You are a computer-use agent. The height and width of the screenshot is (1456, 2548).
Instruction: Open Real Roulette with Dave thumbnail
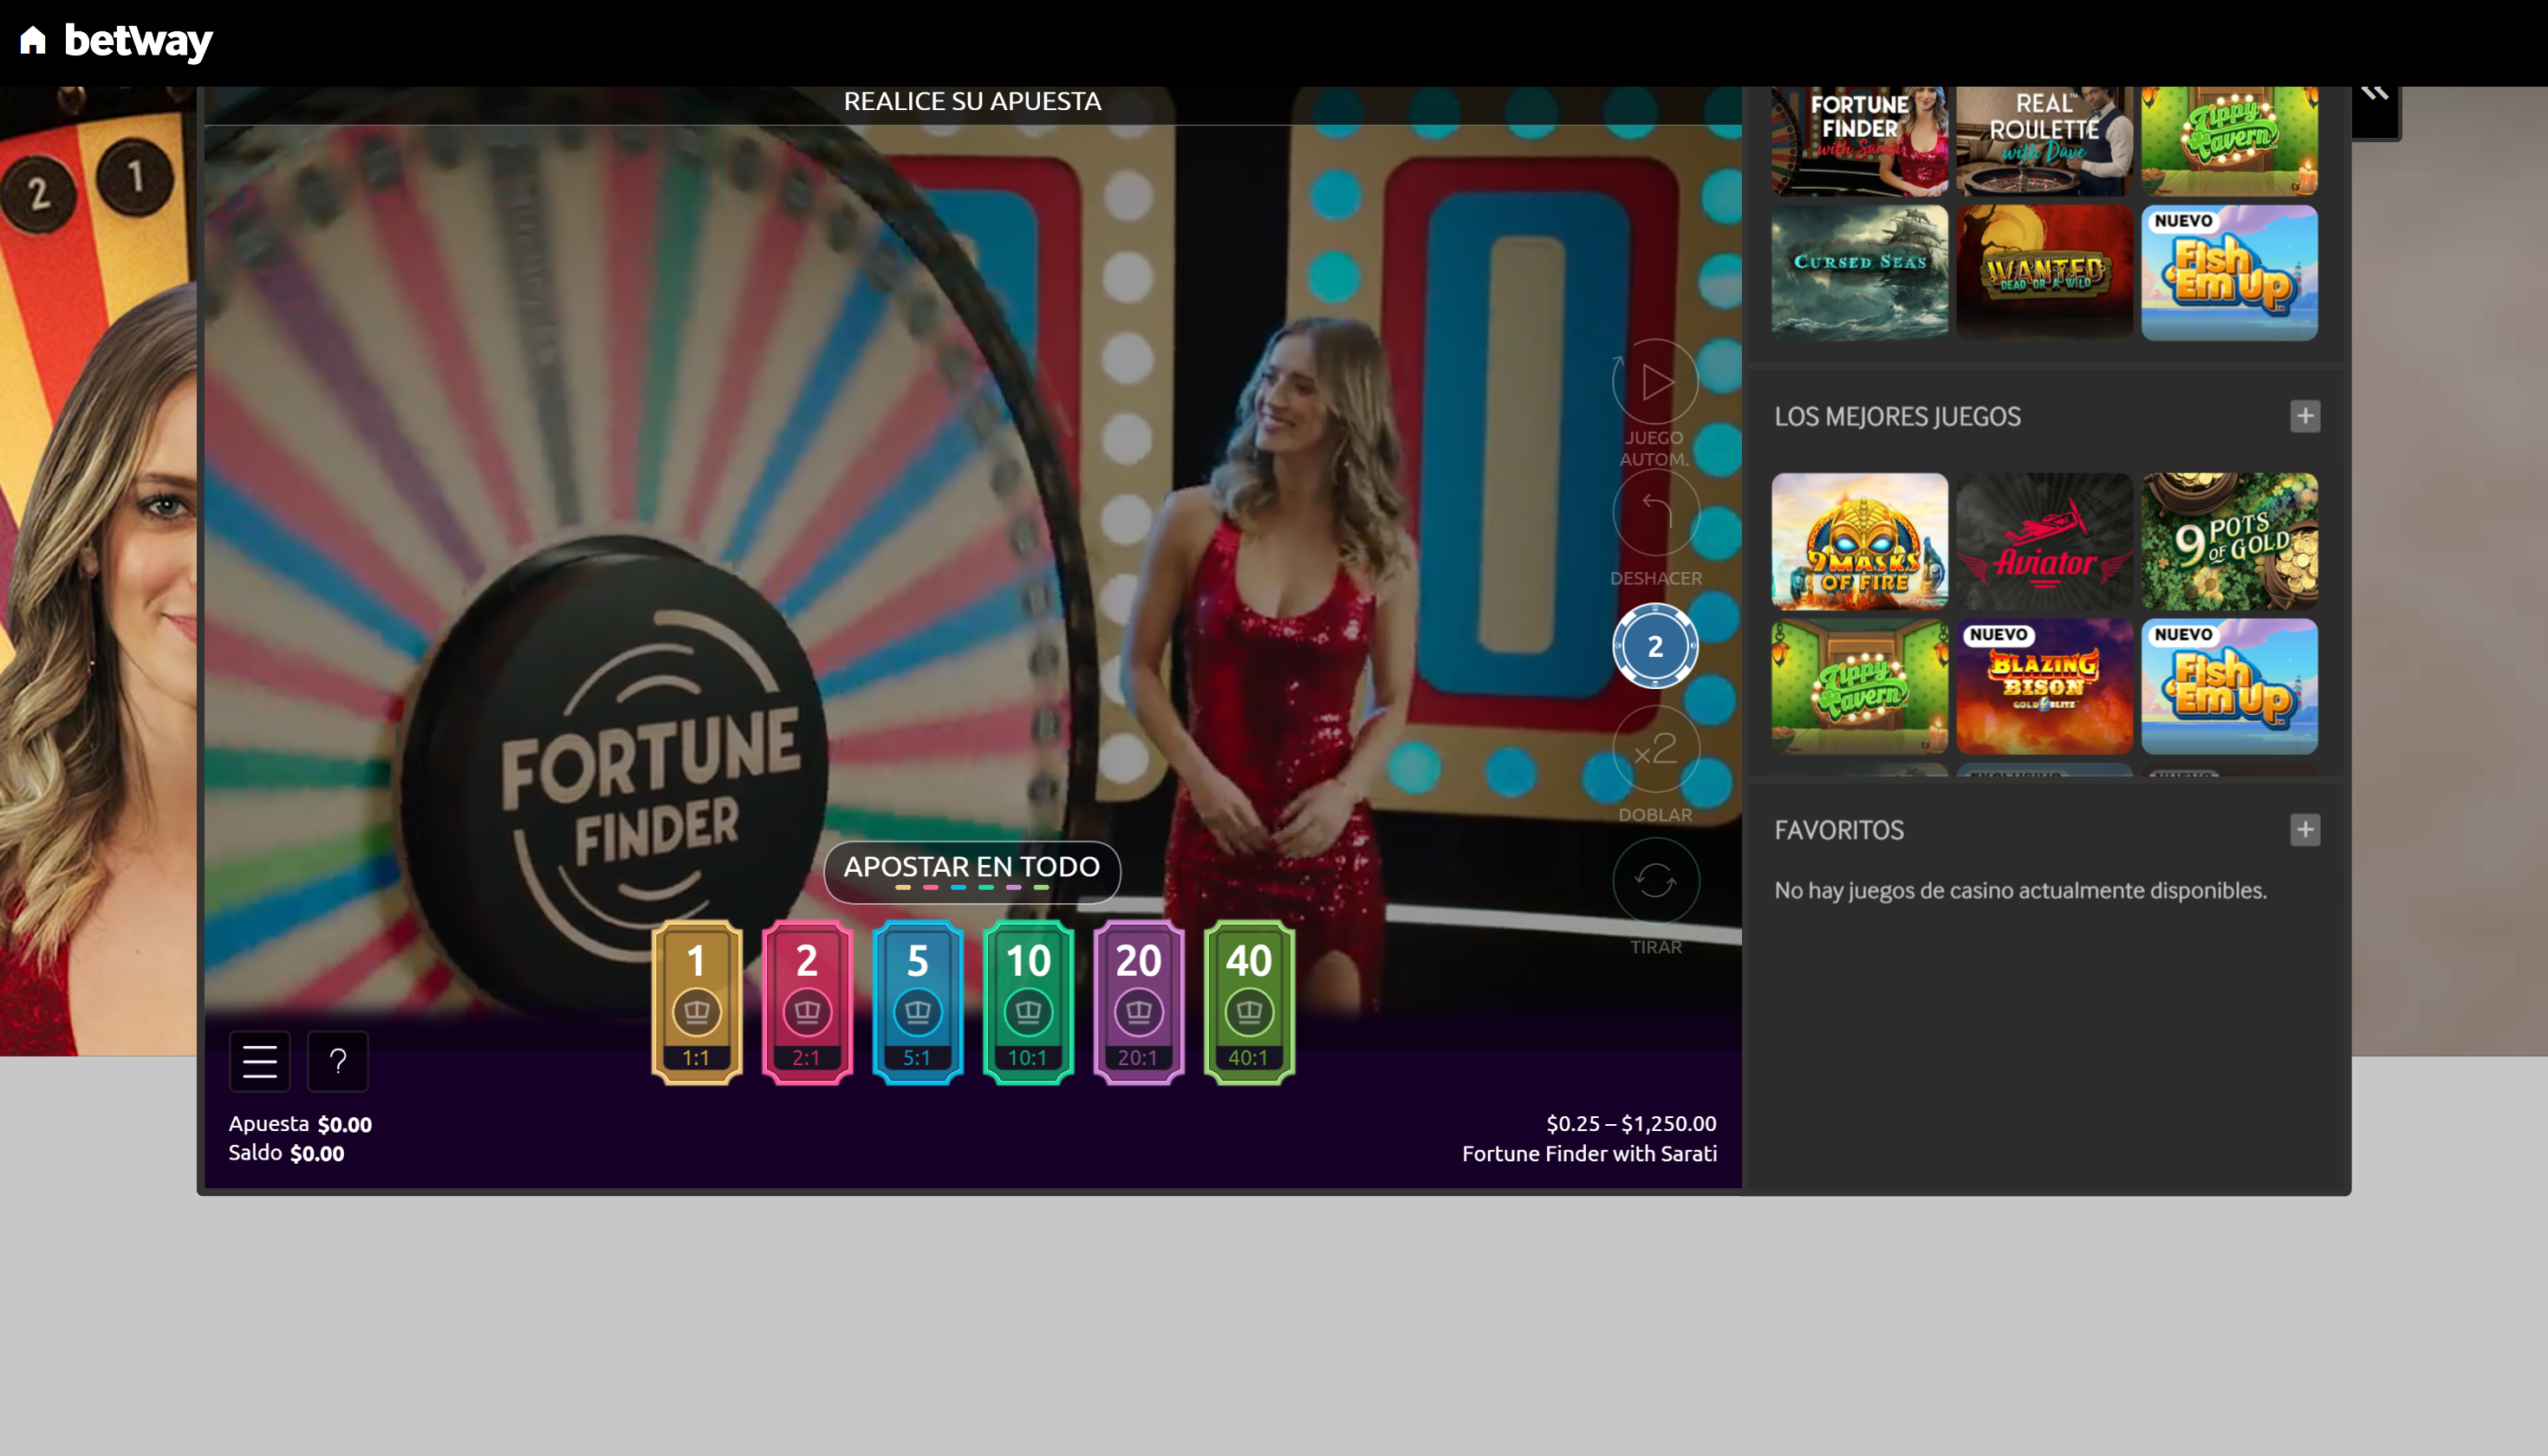click(2045, 140)
